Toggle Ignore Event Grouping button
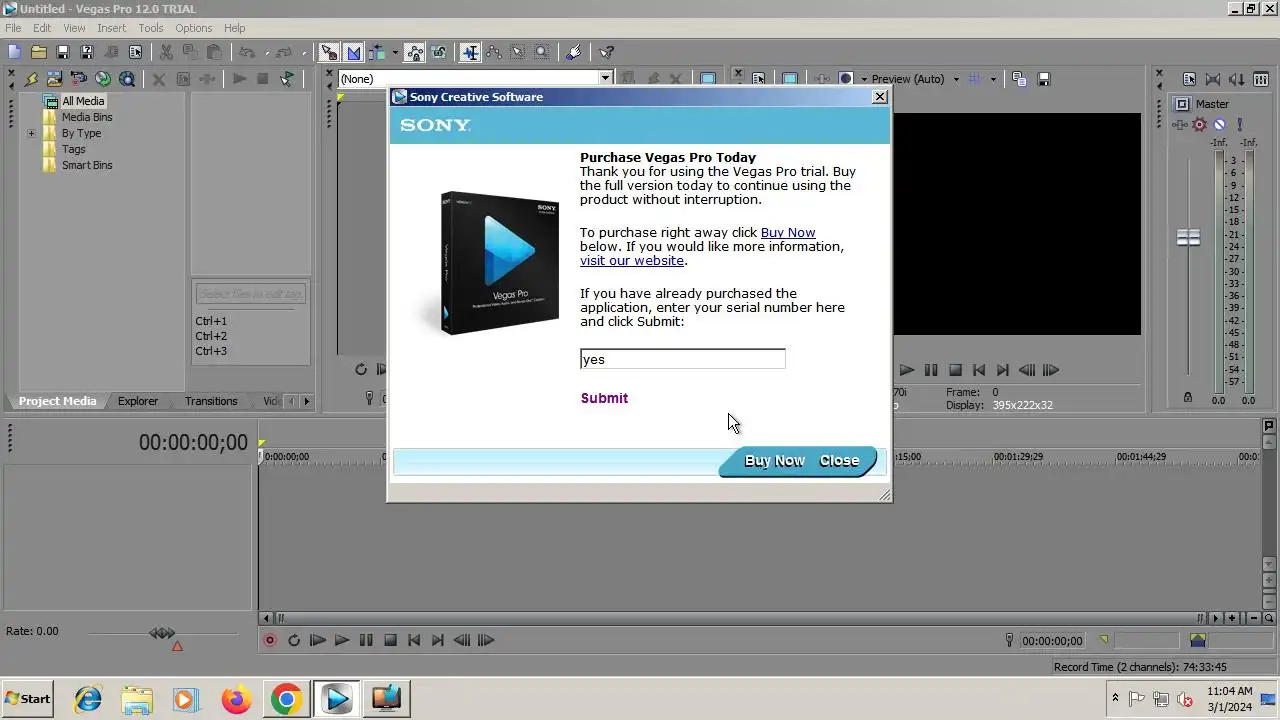The width and height of the screenshot is (1280, 720). tap(438, 52)
